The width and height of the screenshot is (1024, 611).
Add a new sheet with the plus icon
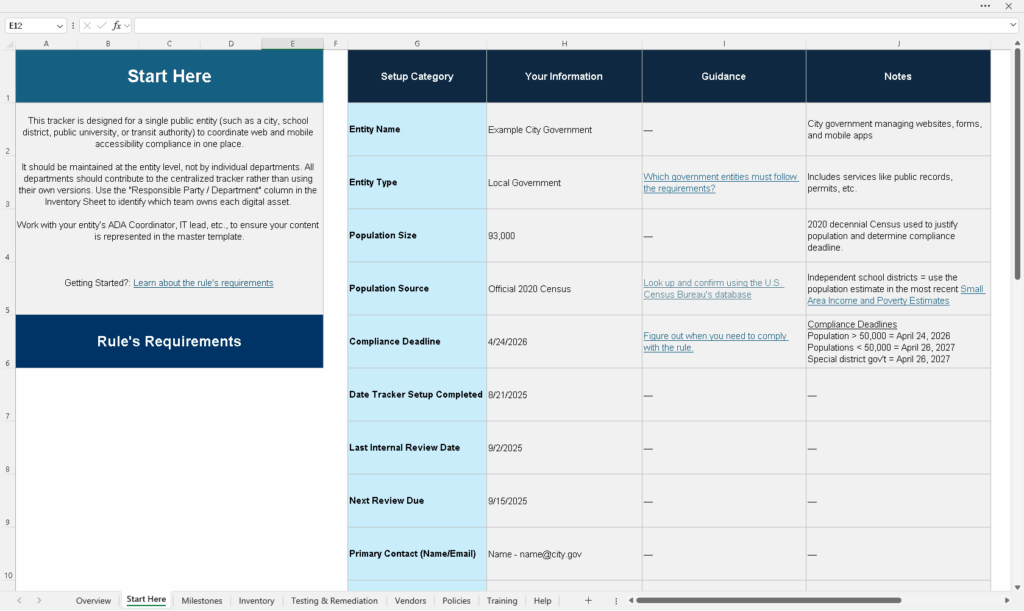tap(588, 600)
